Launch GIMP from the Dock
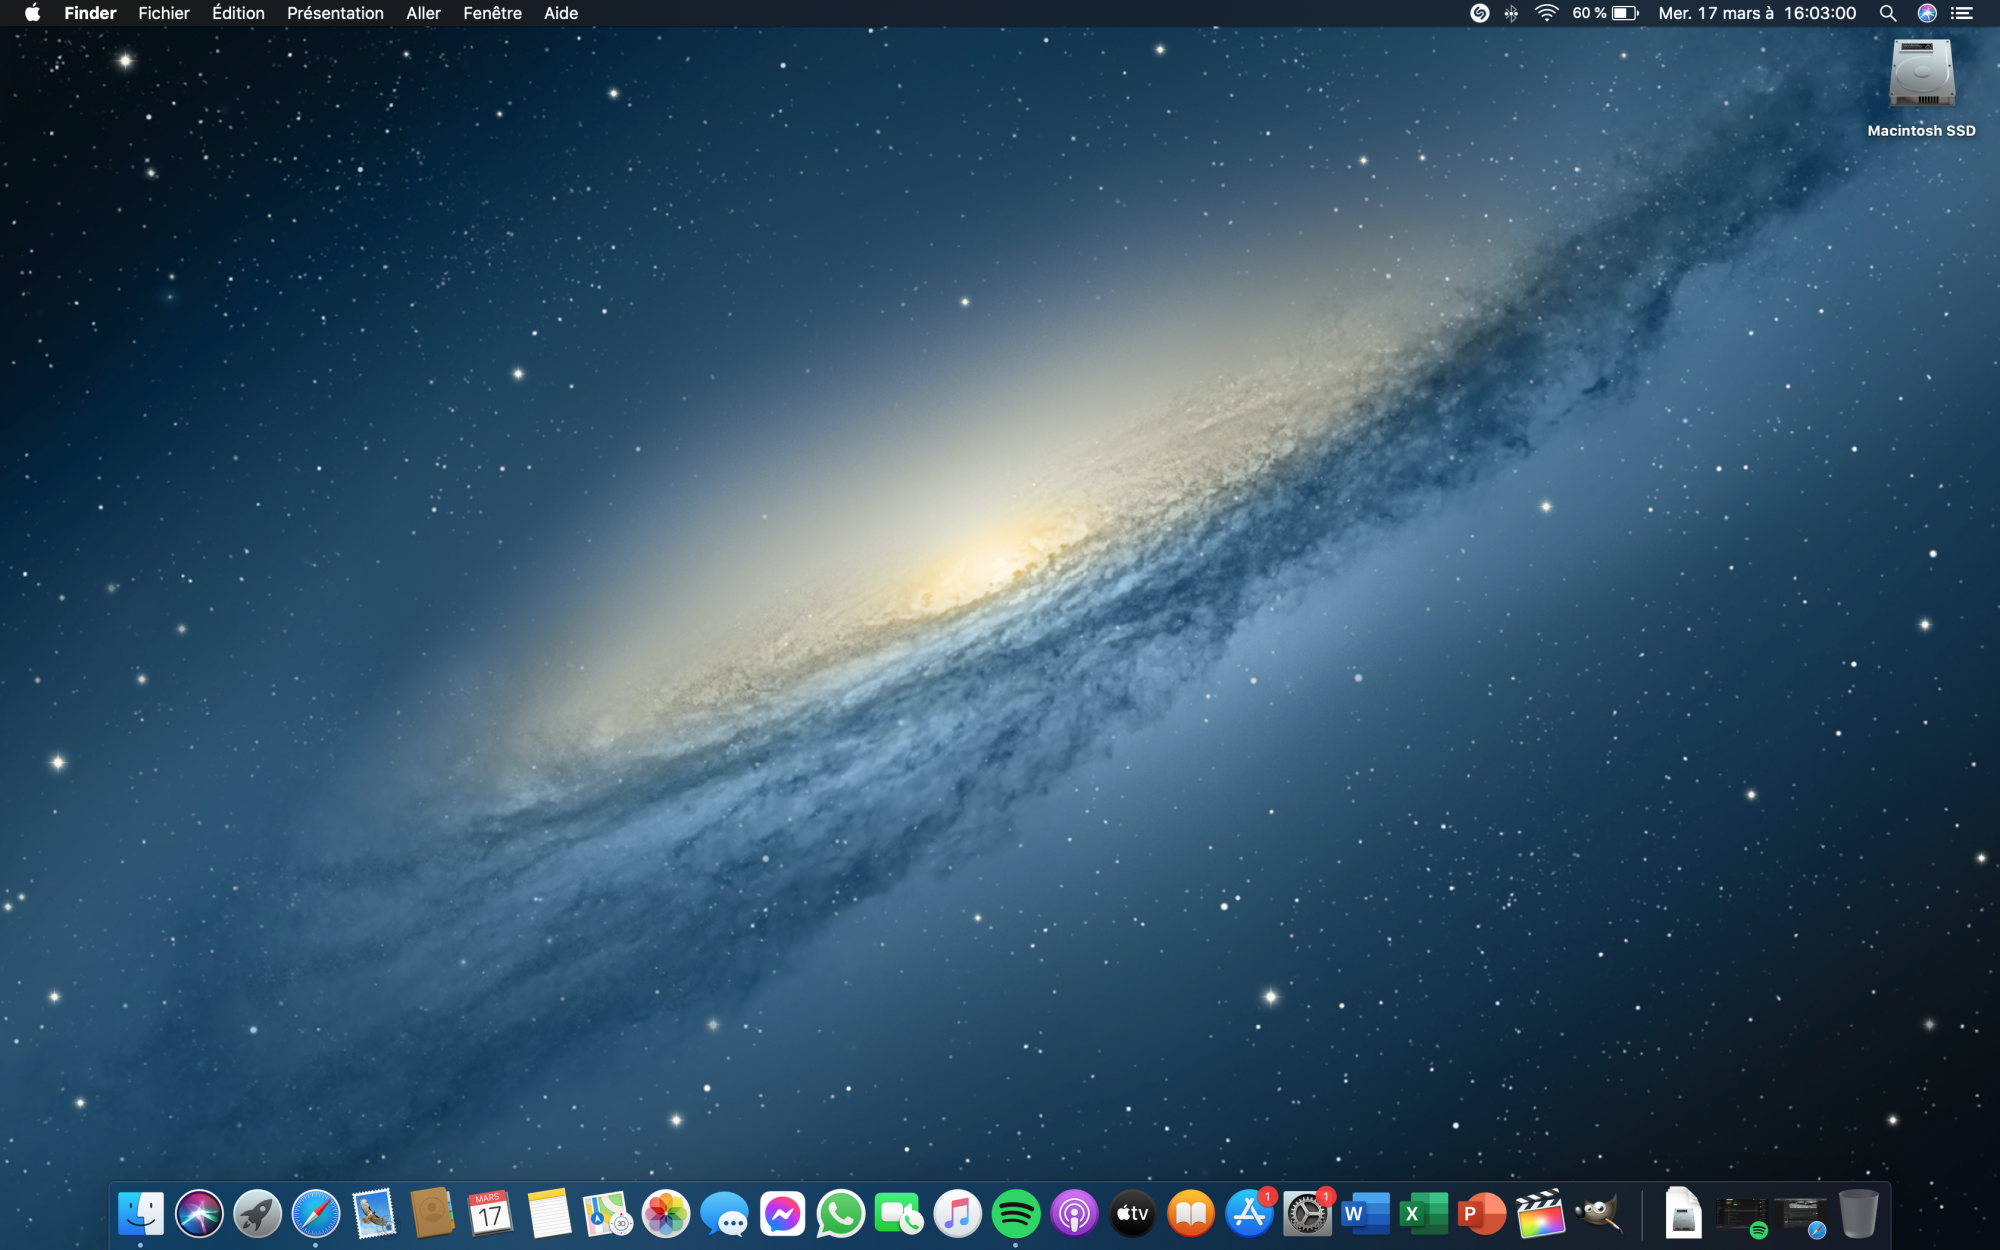 coord(1598,1214)
